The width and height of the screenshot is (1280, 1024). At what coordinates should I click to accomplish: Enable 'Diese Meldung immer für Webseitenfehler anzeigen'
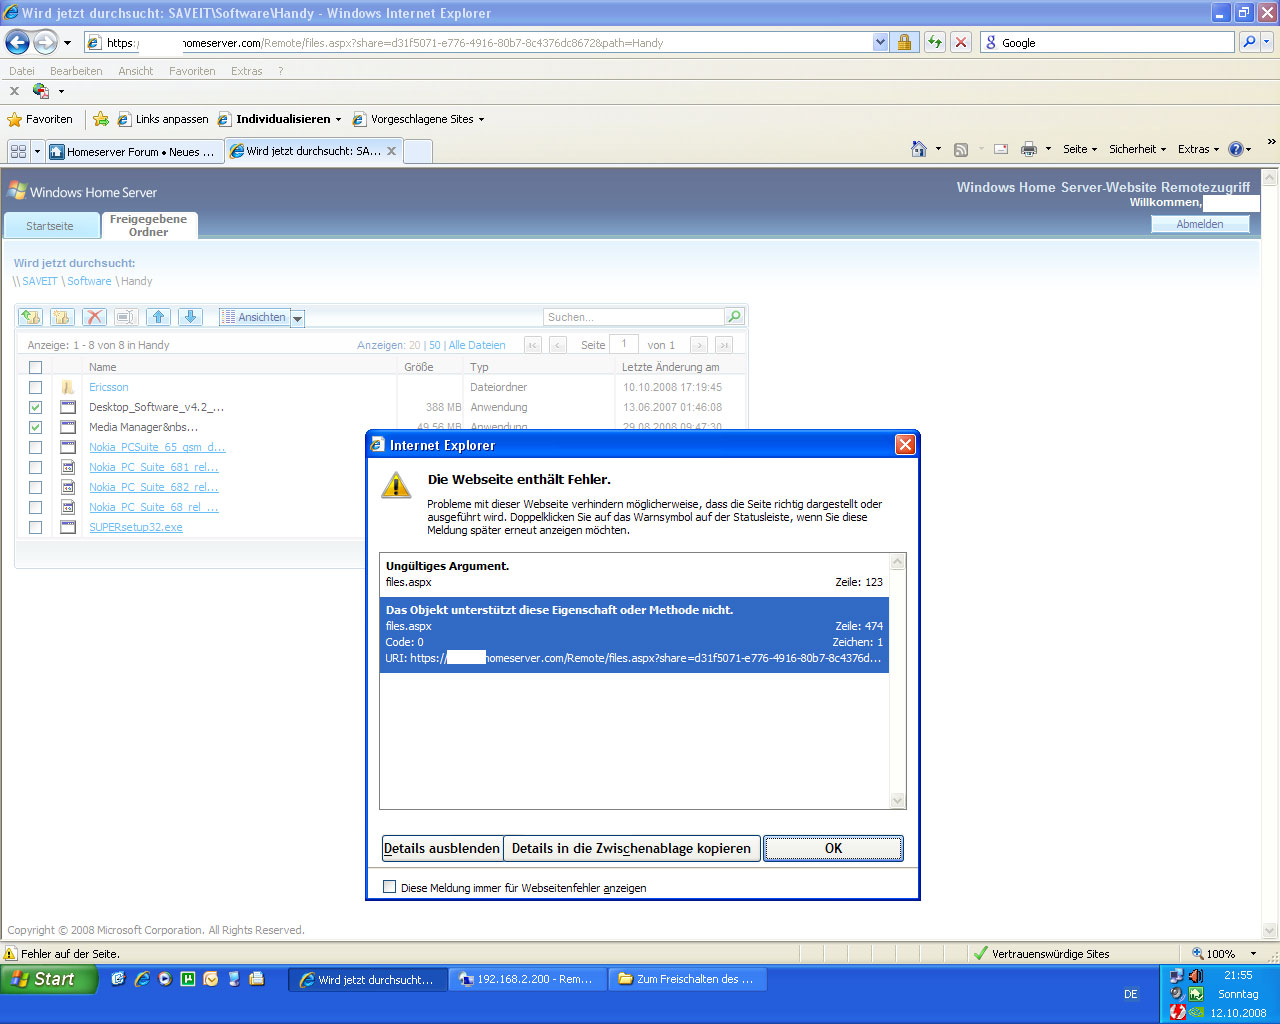click(x=390, y=887)
